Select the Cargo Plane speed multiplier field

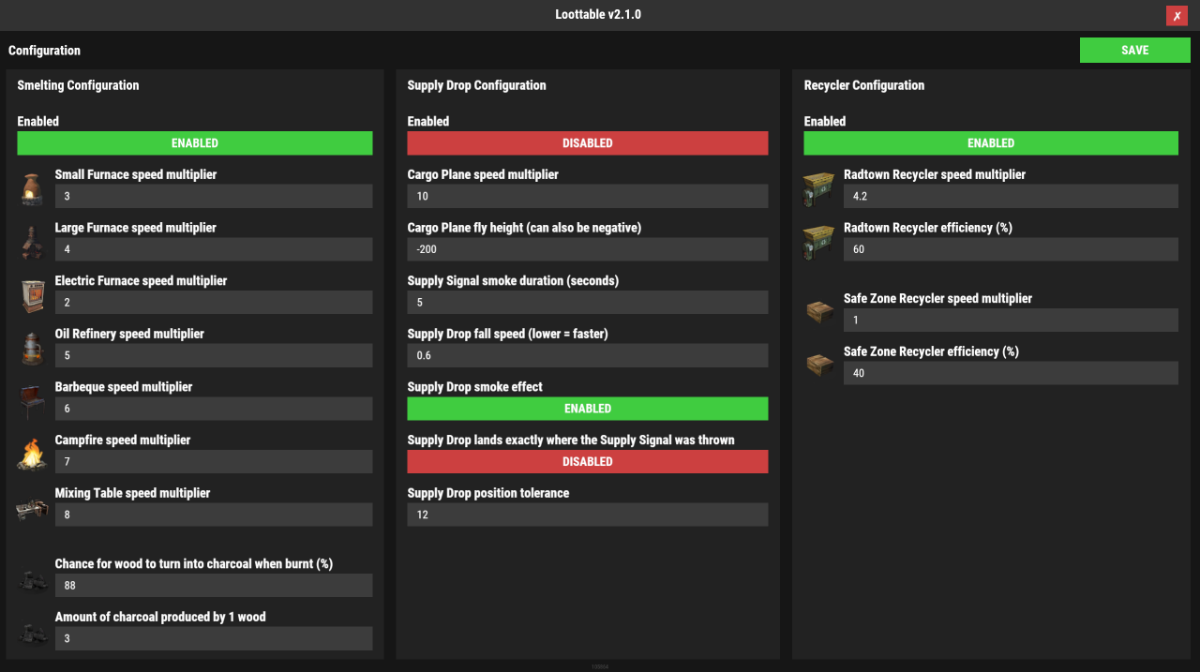pos(587,196)
